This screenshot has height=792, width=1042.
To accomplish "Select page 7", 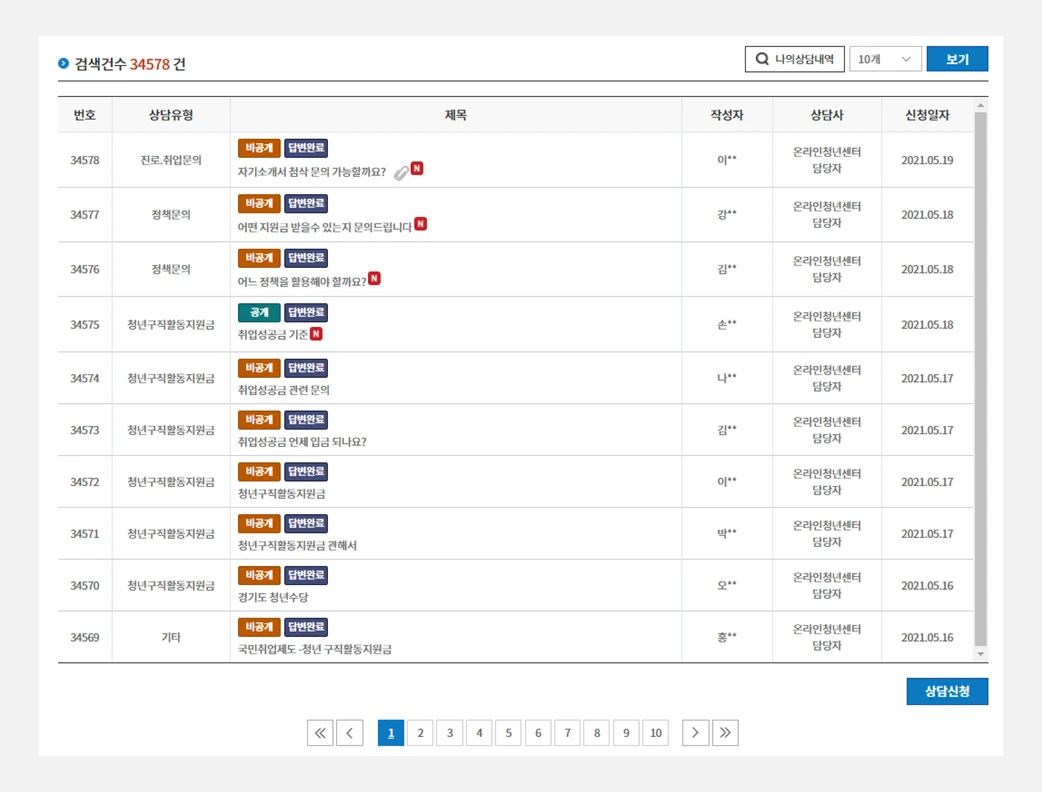I will pyautogui.click(x=568, y=733).
